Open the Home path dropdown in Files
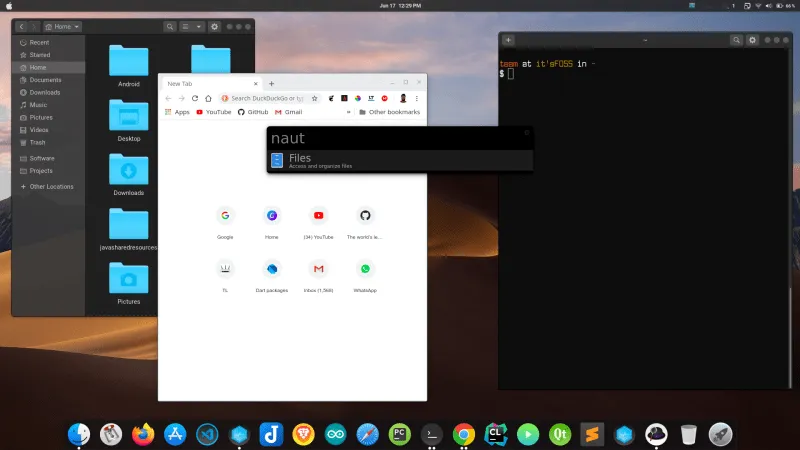The image size is (800, 450). (x=63, y=26)
